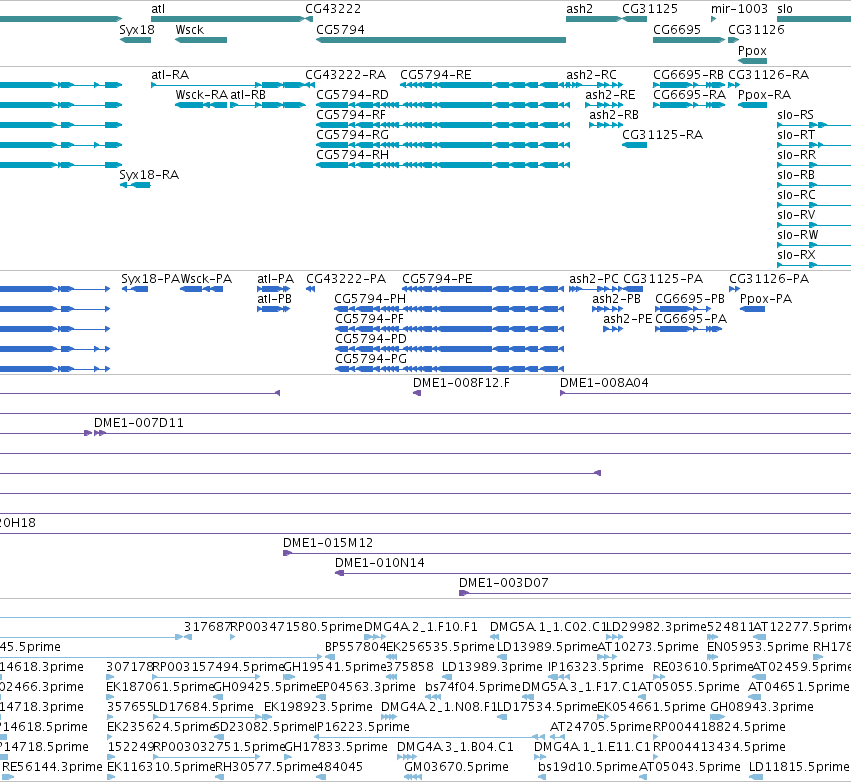
Task: Click transcript ash2-RC
Action: tap(591, 74)
